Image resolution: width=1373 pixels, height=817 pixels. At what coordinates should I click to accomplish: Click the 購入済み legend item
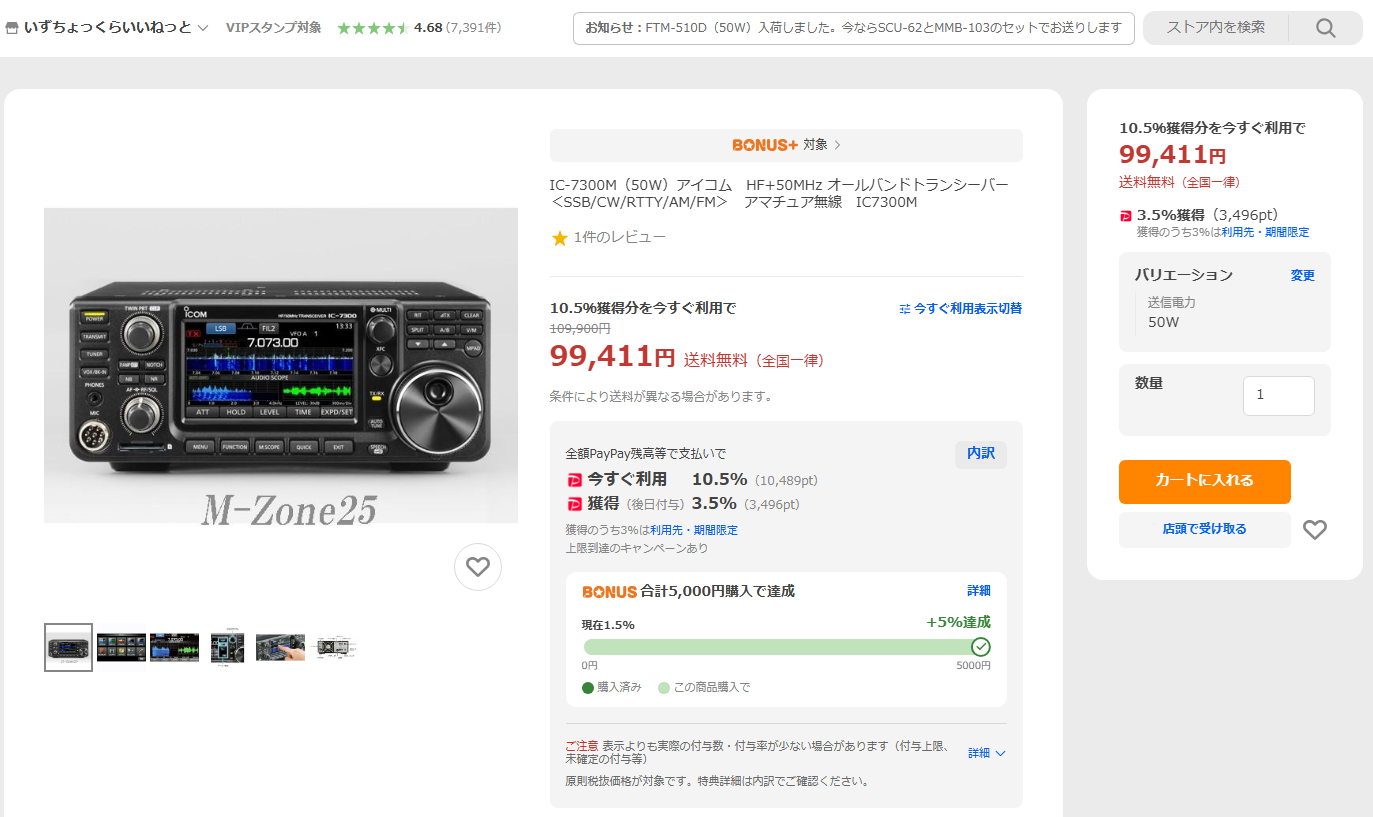612,687
